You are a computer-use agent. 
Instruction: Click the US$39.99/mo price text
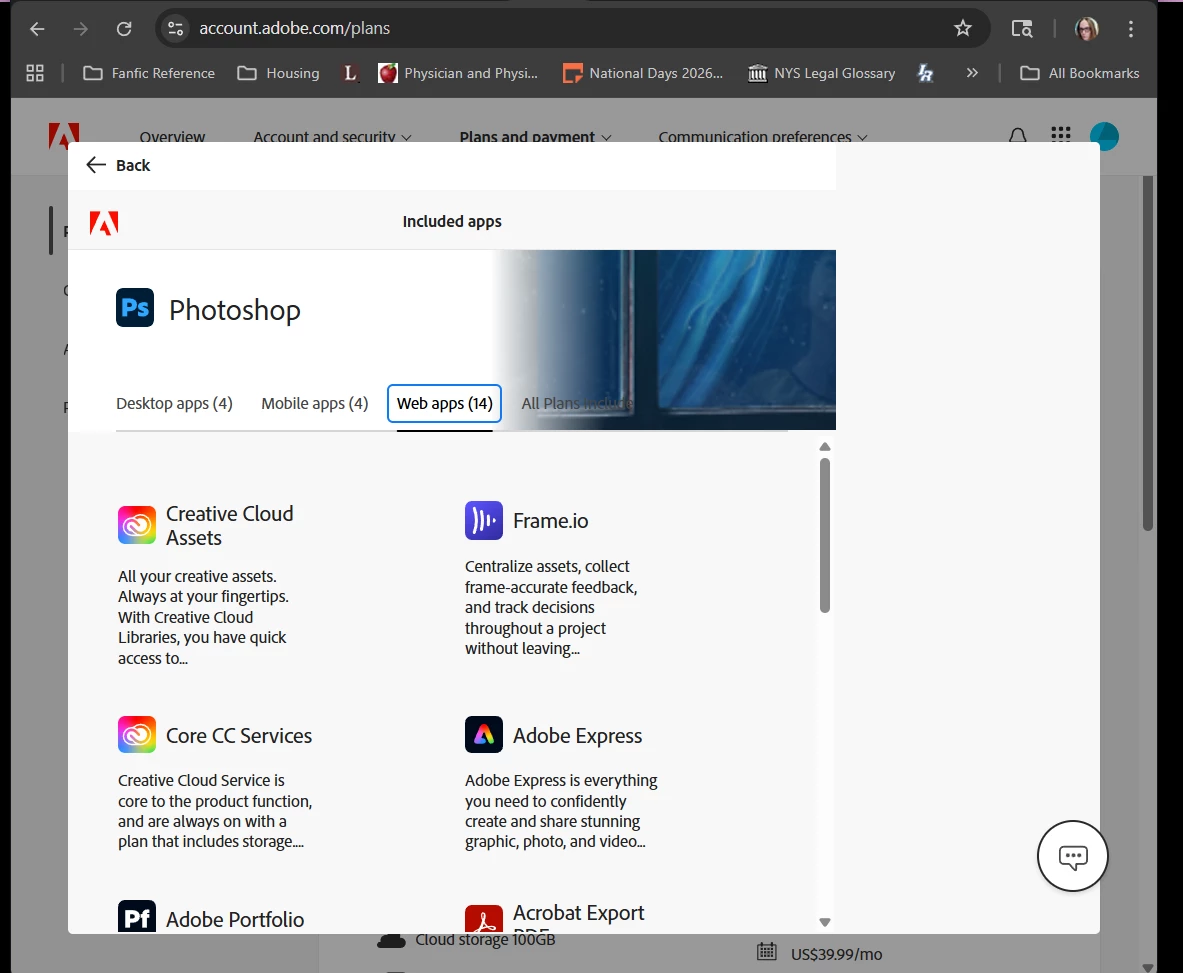[836, 954]
